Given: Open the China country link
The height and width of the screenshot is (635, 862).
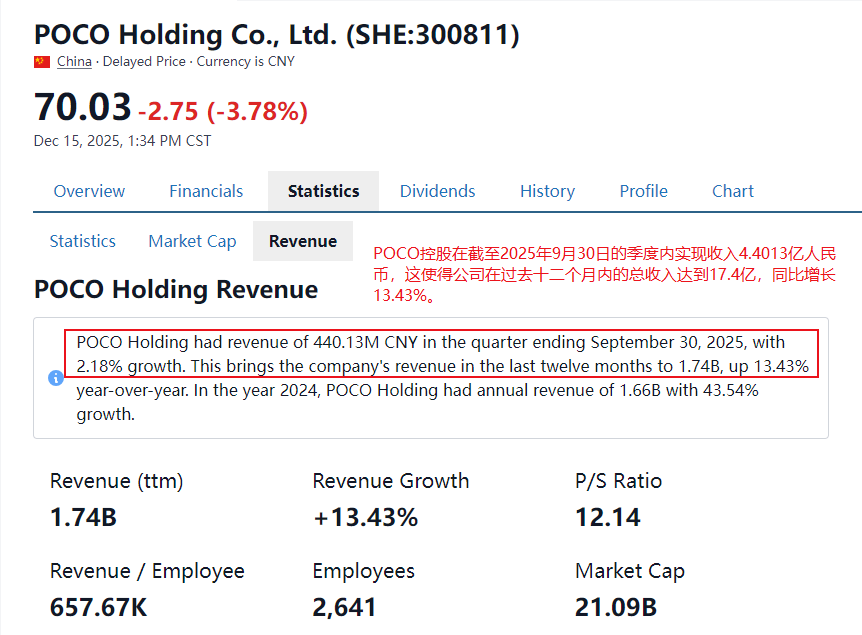Looking at the screenshot, I should 74,62.
